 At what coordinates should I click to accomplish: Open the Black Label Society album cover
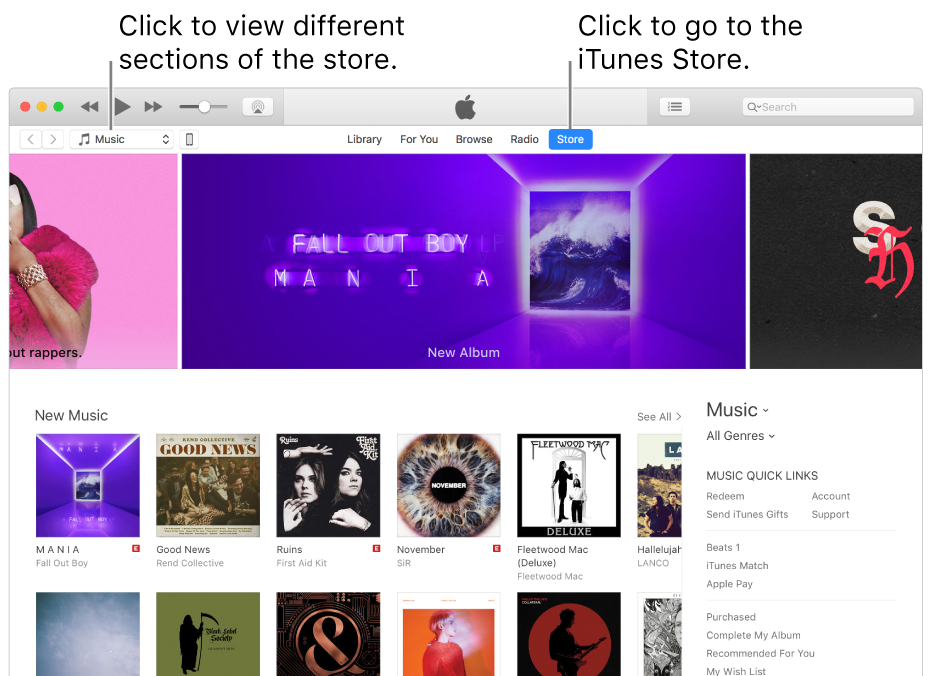coord(208,634)
